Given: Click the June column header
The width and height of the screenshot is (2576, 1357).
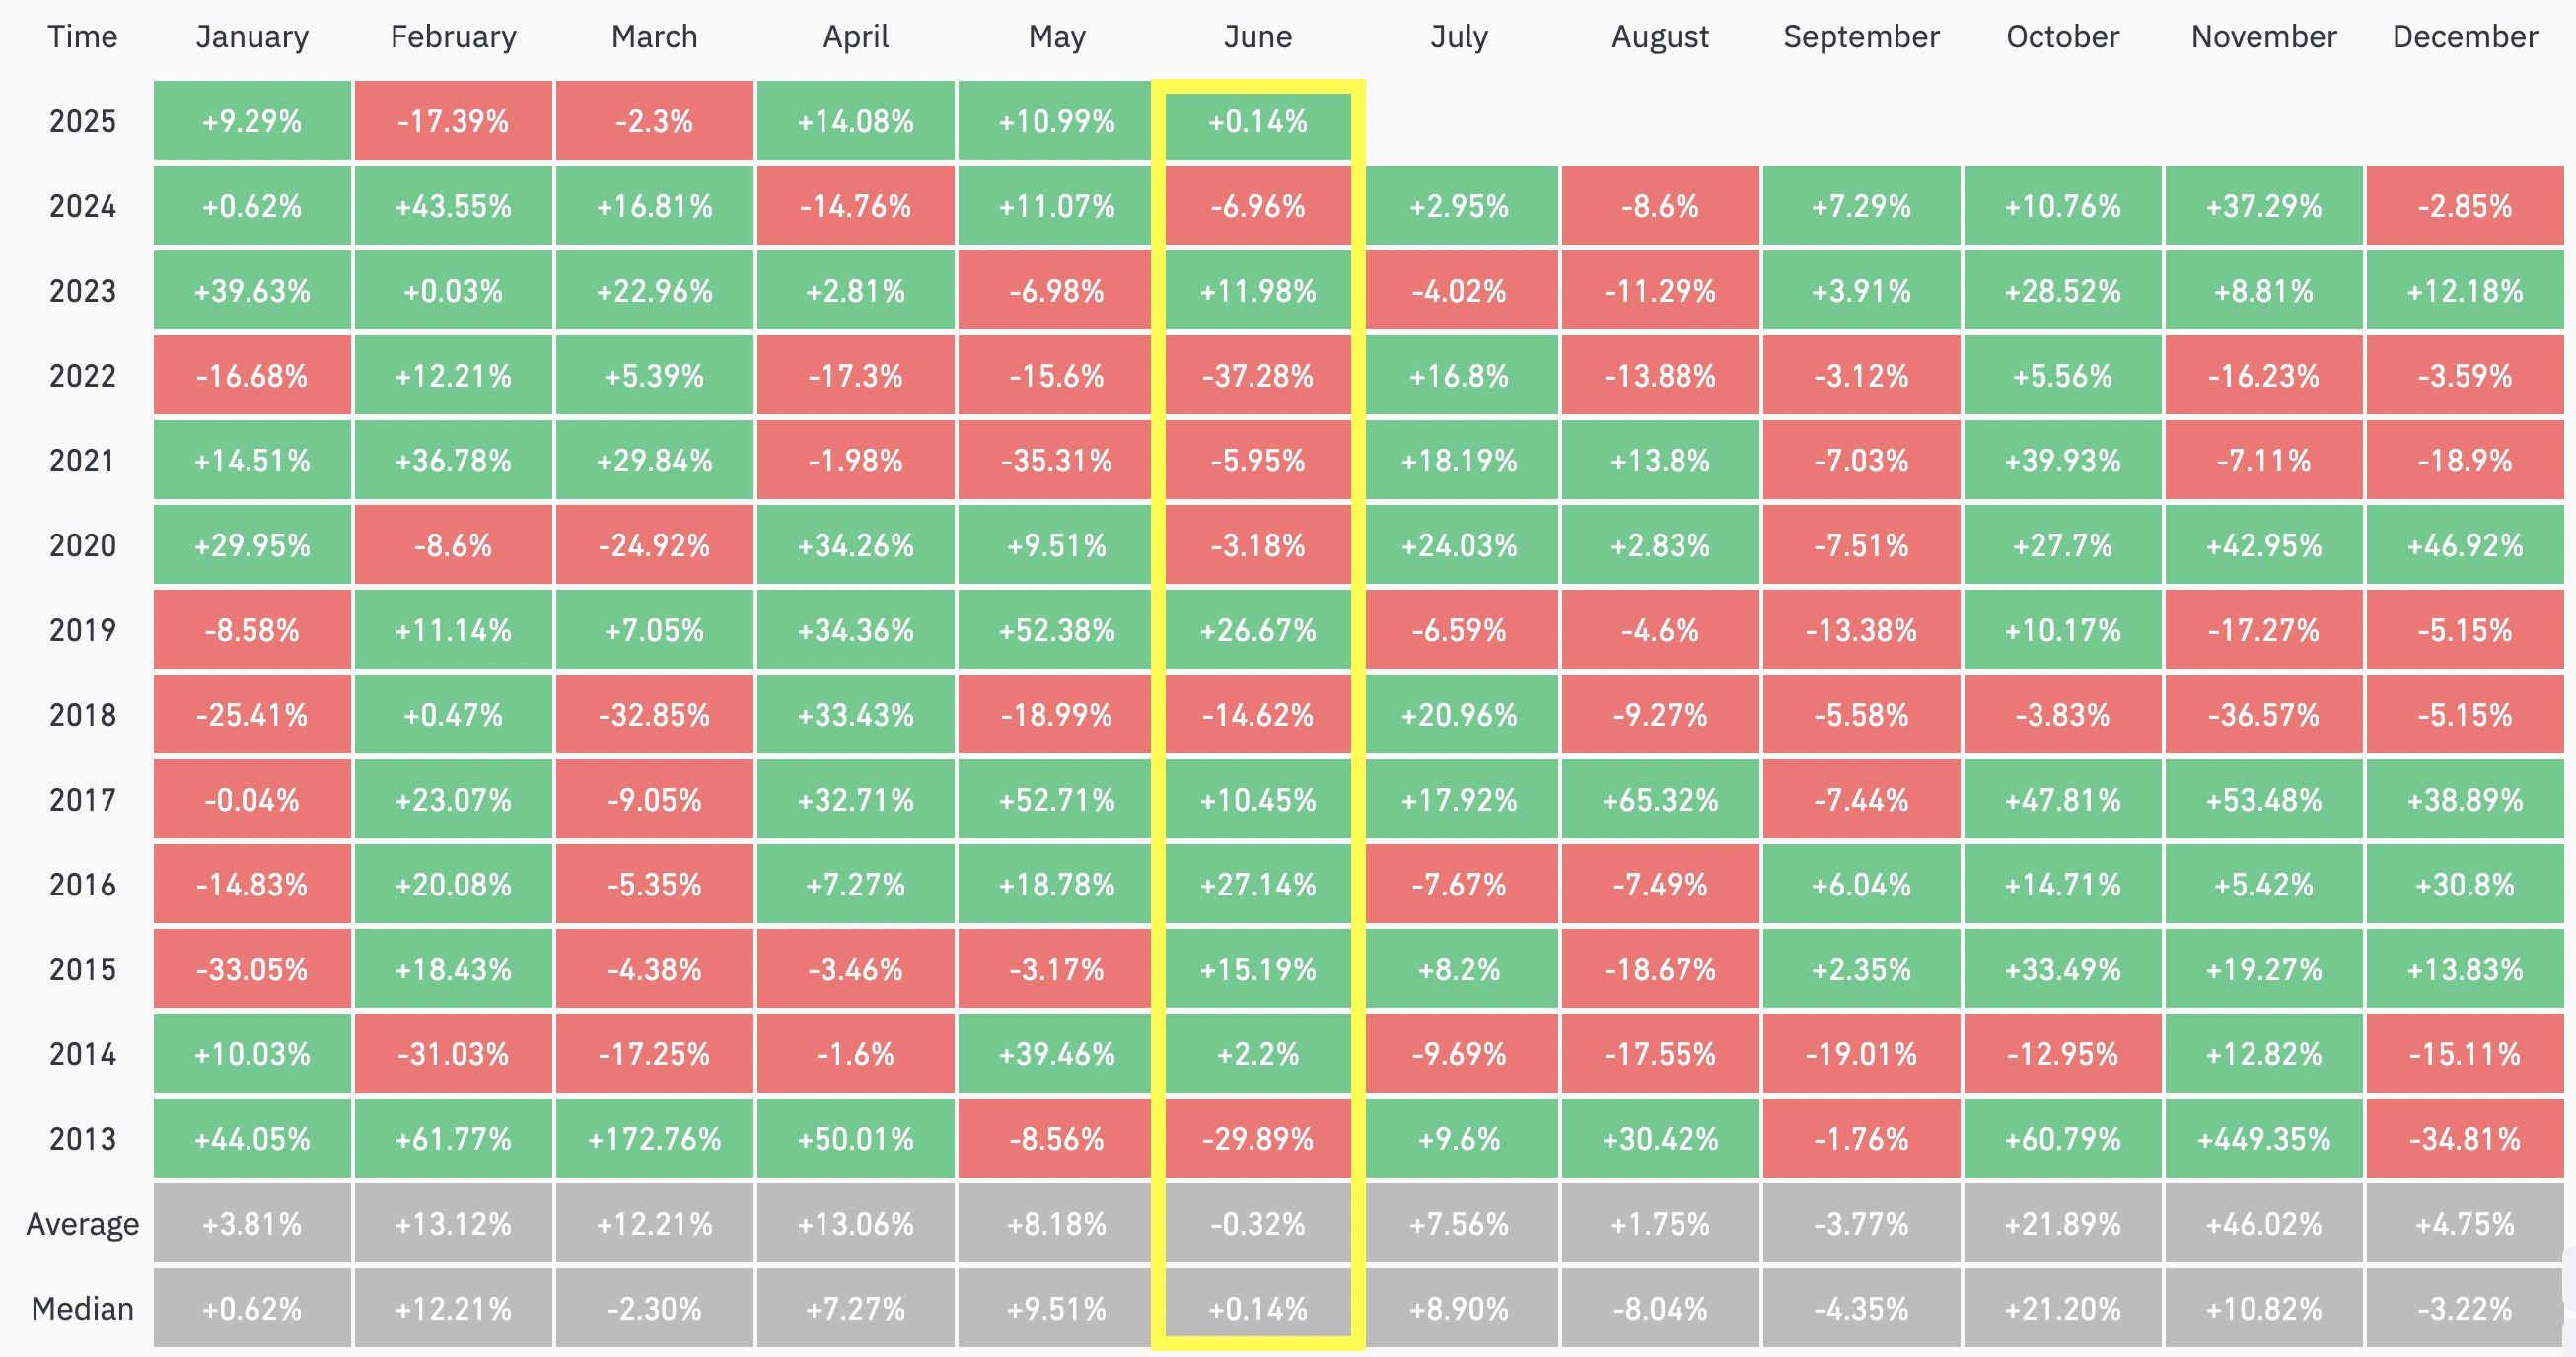Looking at the screenshot, I should (1257, 37).
